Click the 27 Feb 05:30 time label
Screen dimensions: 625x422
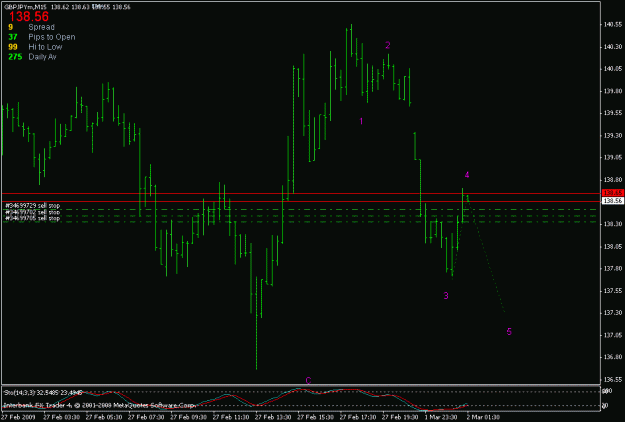tap(104, 417)
